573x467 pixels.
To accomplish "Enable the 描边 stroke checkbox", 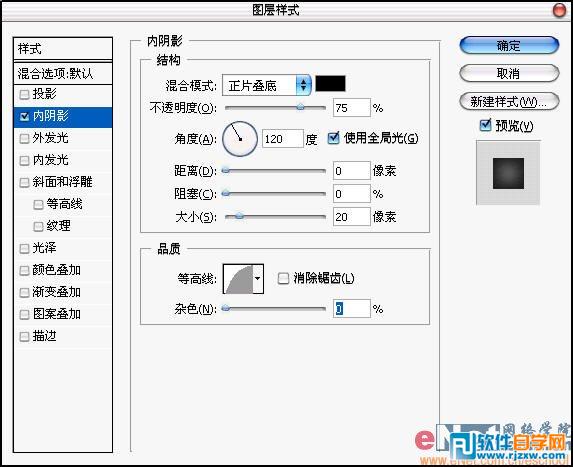I will tap(24, 336).
